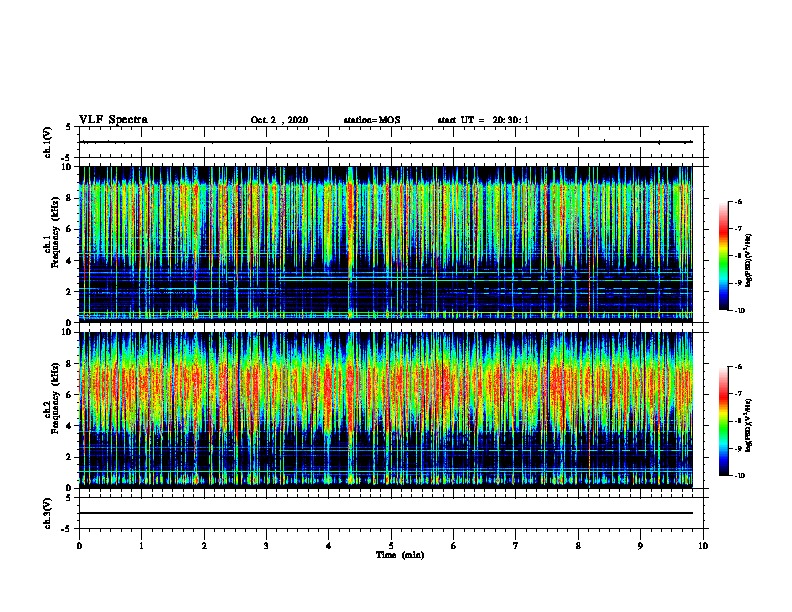Click the "VLF Spectra" plot title
The image size is (792, 612).
113,120
